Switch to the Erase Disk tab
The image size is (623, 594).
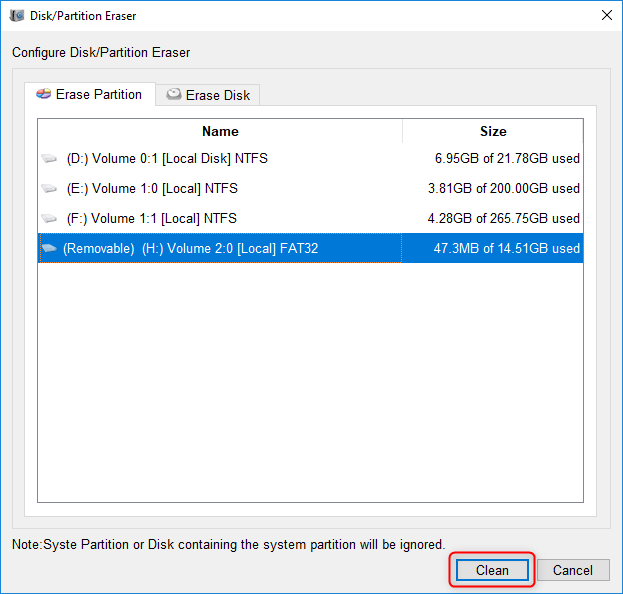pyautogui.click(x=209, y=95)
